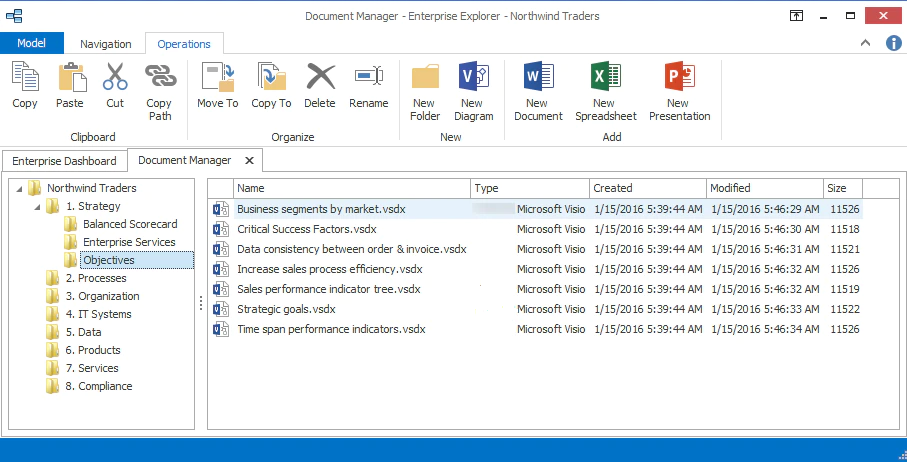
Task: Select the Enterprise Services folder
Action: 129,242
